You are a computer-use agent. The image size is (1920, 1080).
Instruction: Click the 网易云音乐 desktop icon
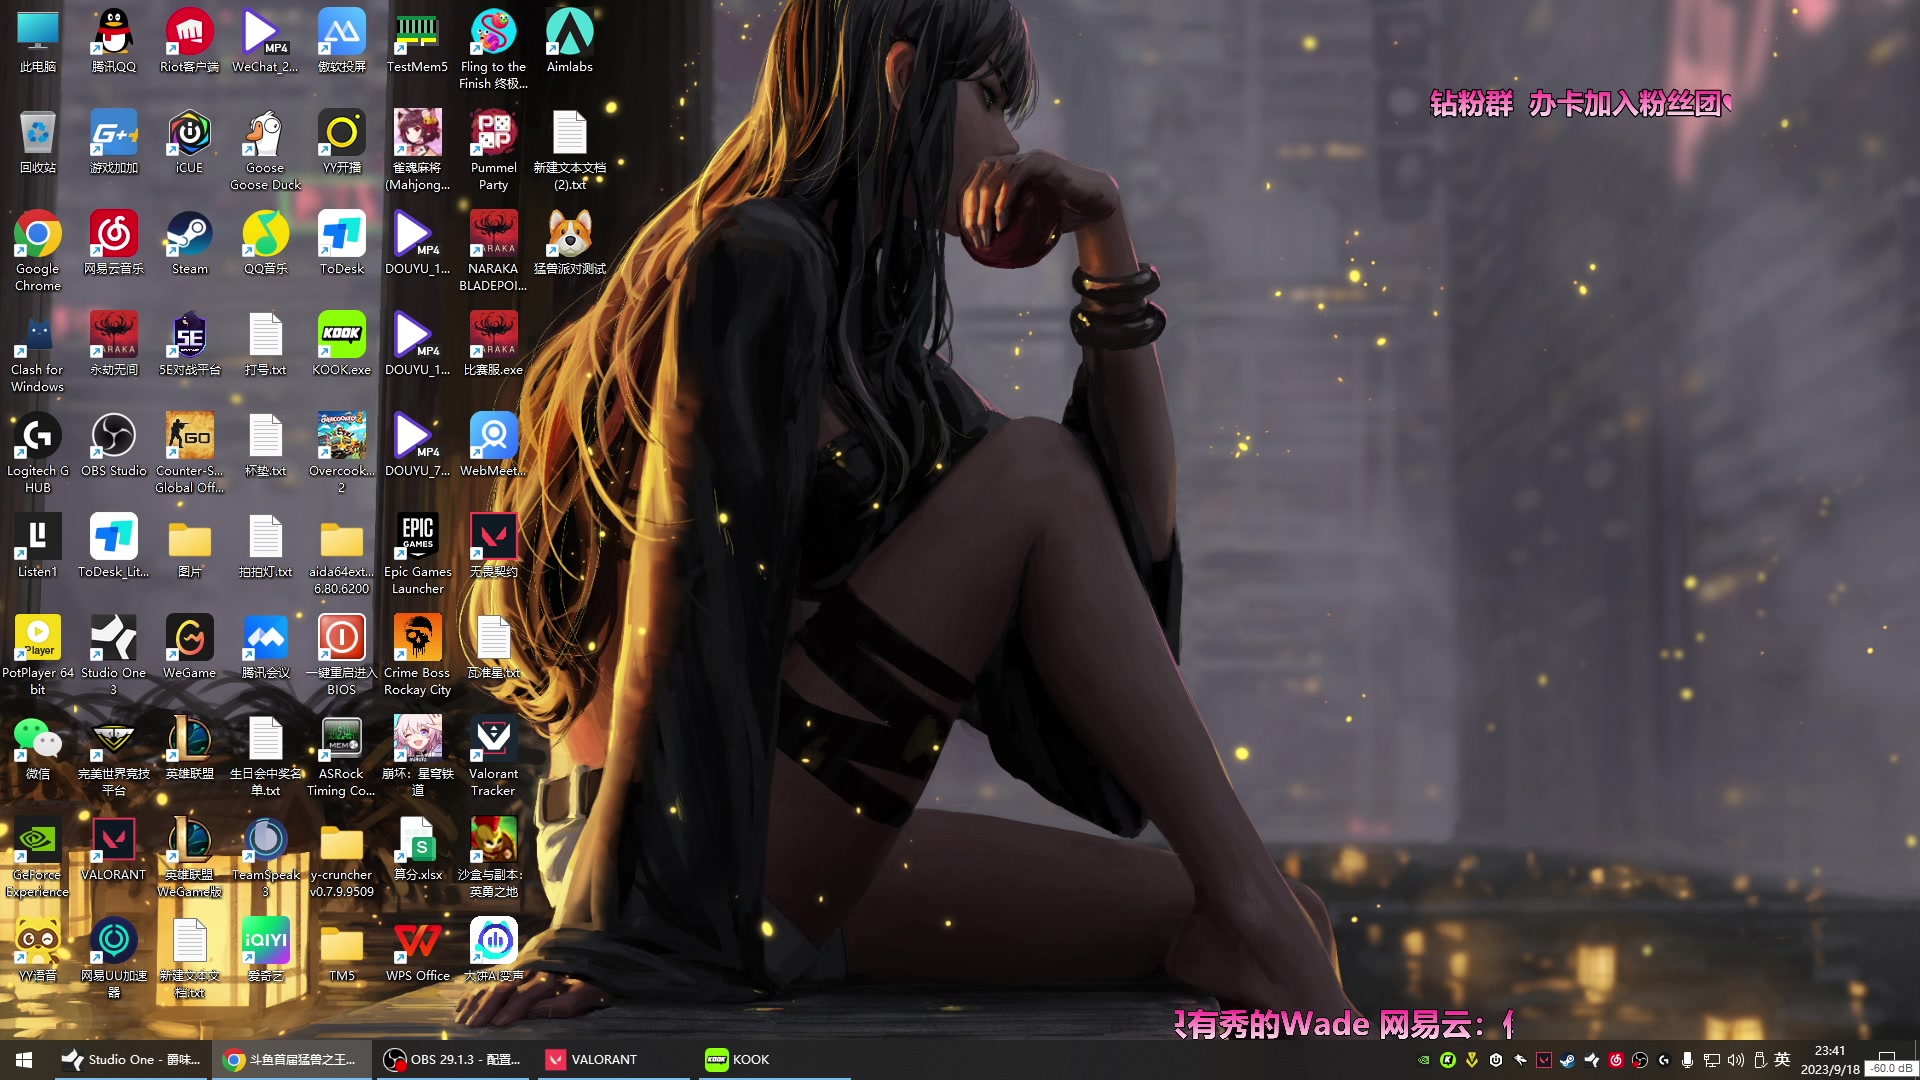[x=114, y=243]
